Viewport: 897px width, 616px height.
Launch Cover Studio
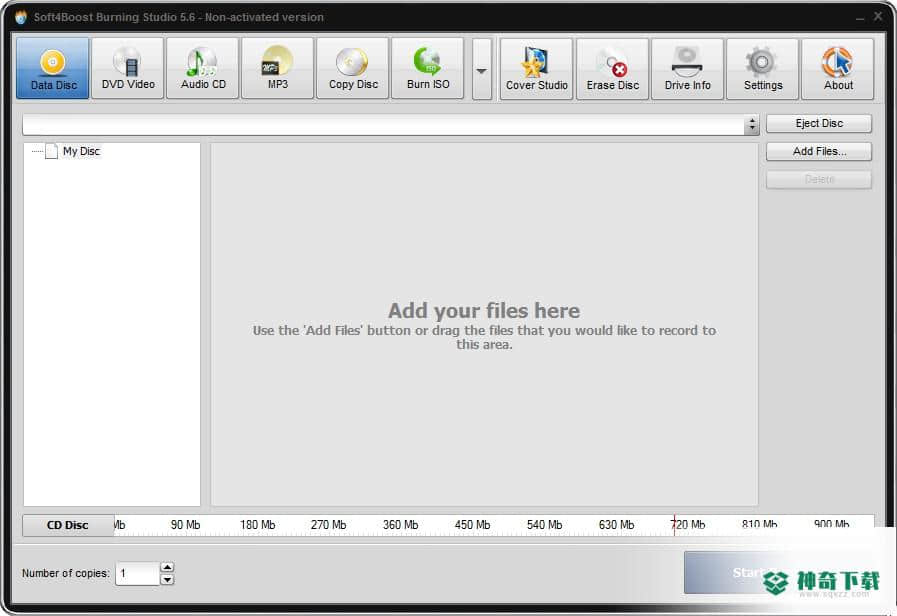[x=537, y=69]
